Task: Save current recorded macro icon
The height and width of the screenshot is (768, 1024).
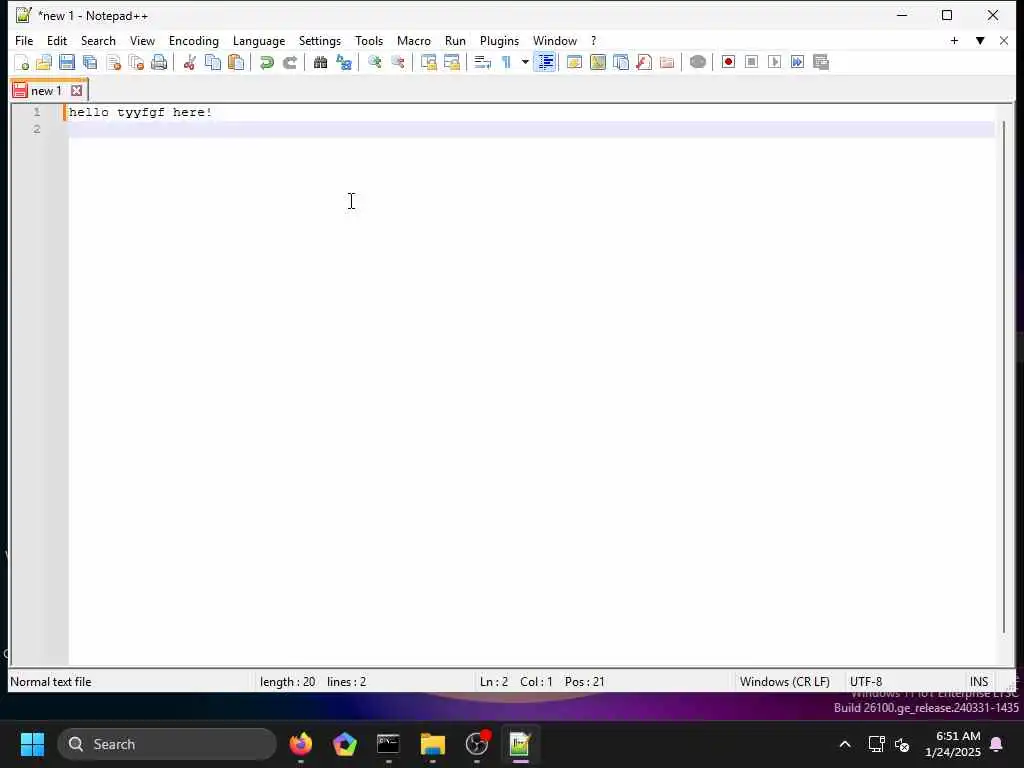Action: [821, 62]
